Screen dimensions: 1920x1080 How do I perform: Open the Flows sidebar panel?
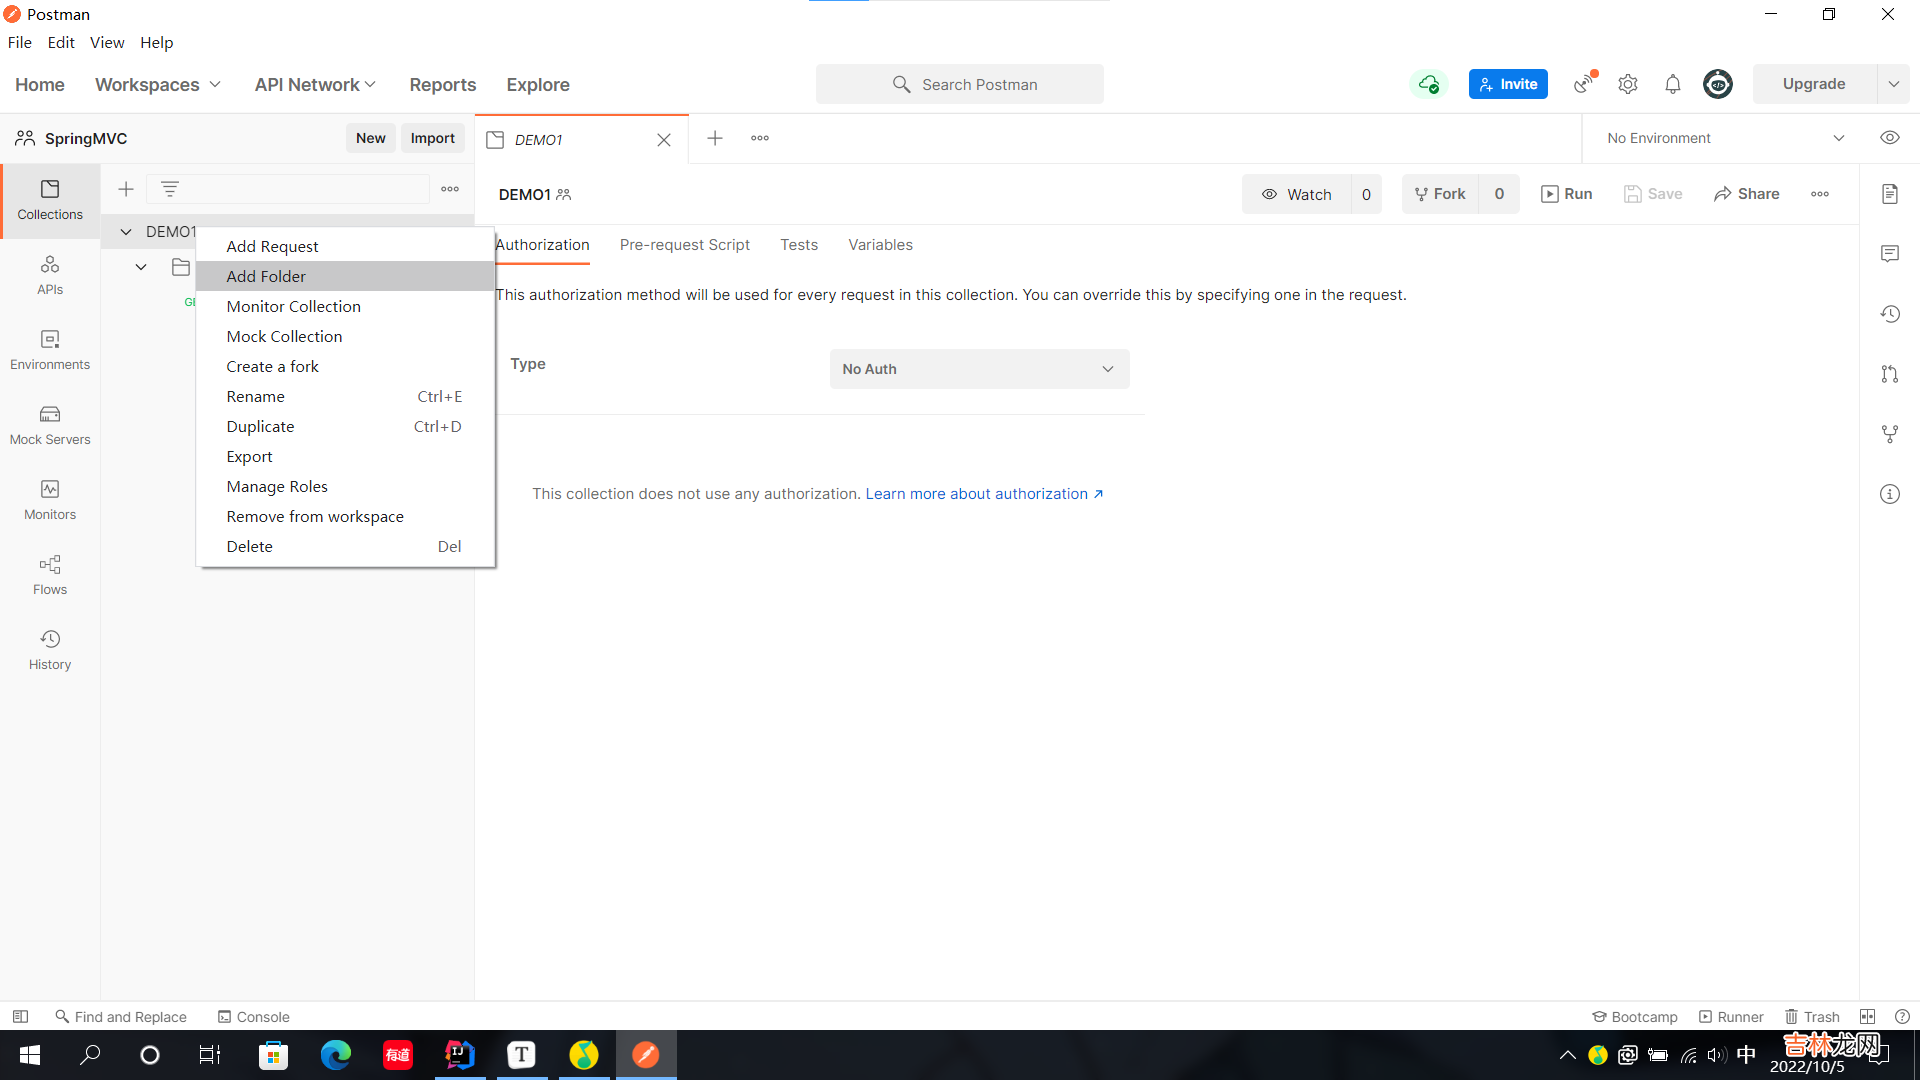[x=50, y=574]
